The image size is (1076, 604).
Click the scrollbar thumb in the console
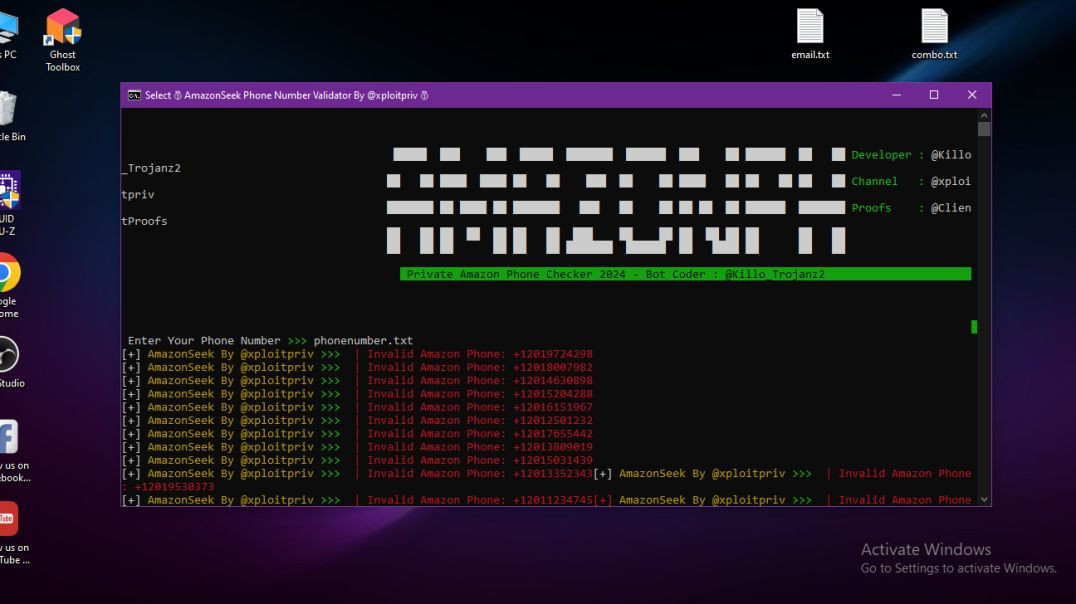coord(984,130)
